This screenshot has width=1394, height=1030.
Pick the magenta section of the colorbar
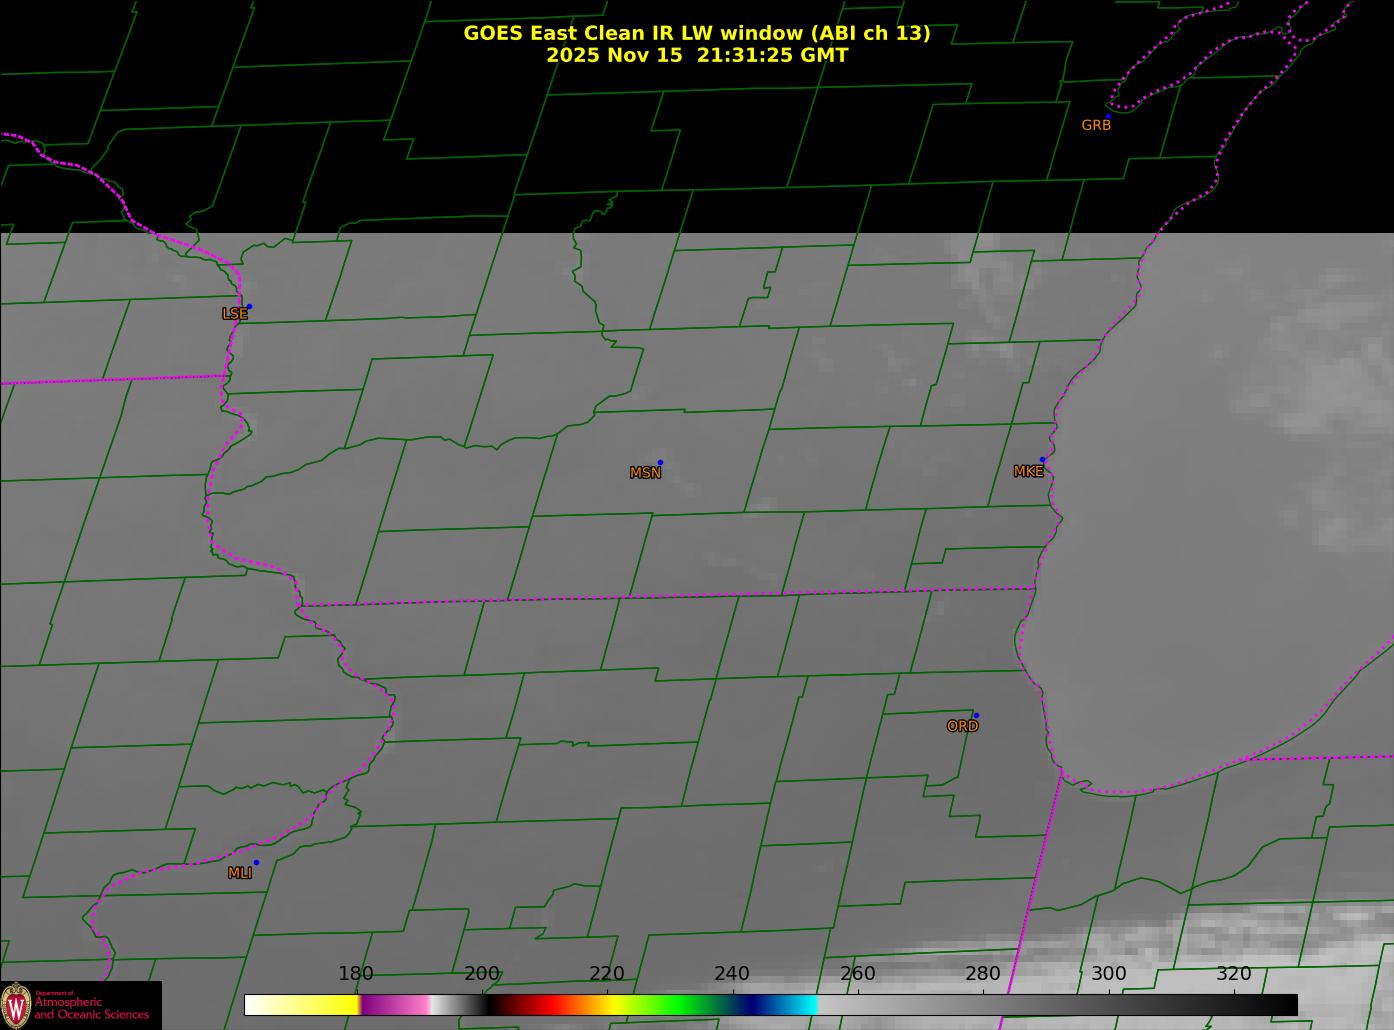pos(395,1005)
